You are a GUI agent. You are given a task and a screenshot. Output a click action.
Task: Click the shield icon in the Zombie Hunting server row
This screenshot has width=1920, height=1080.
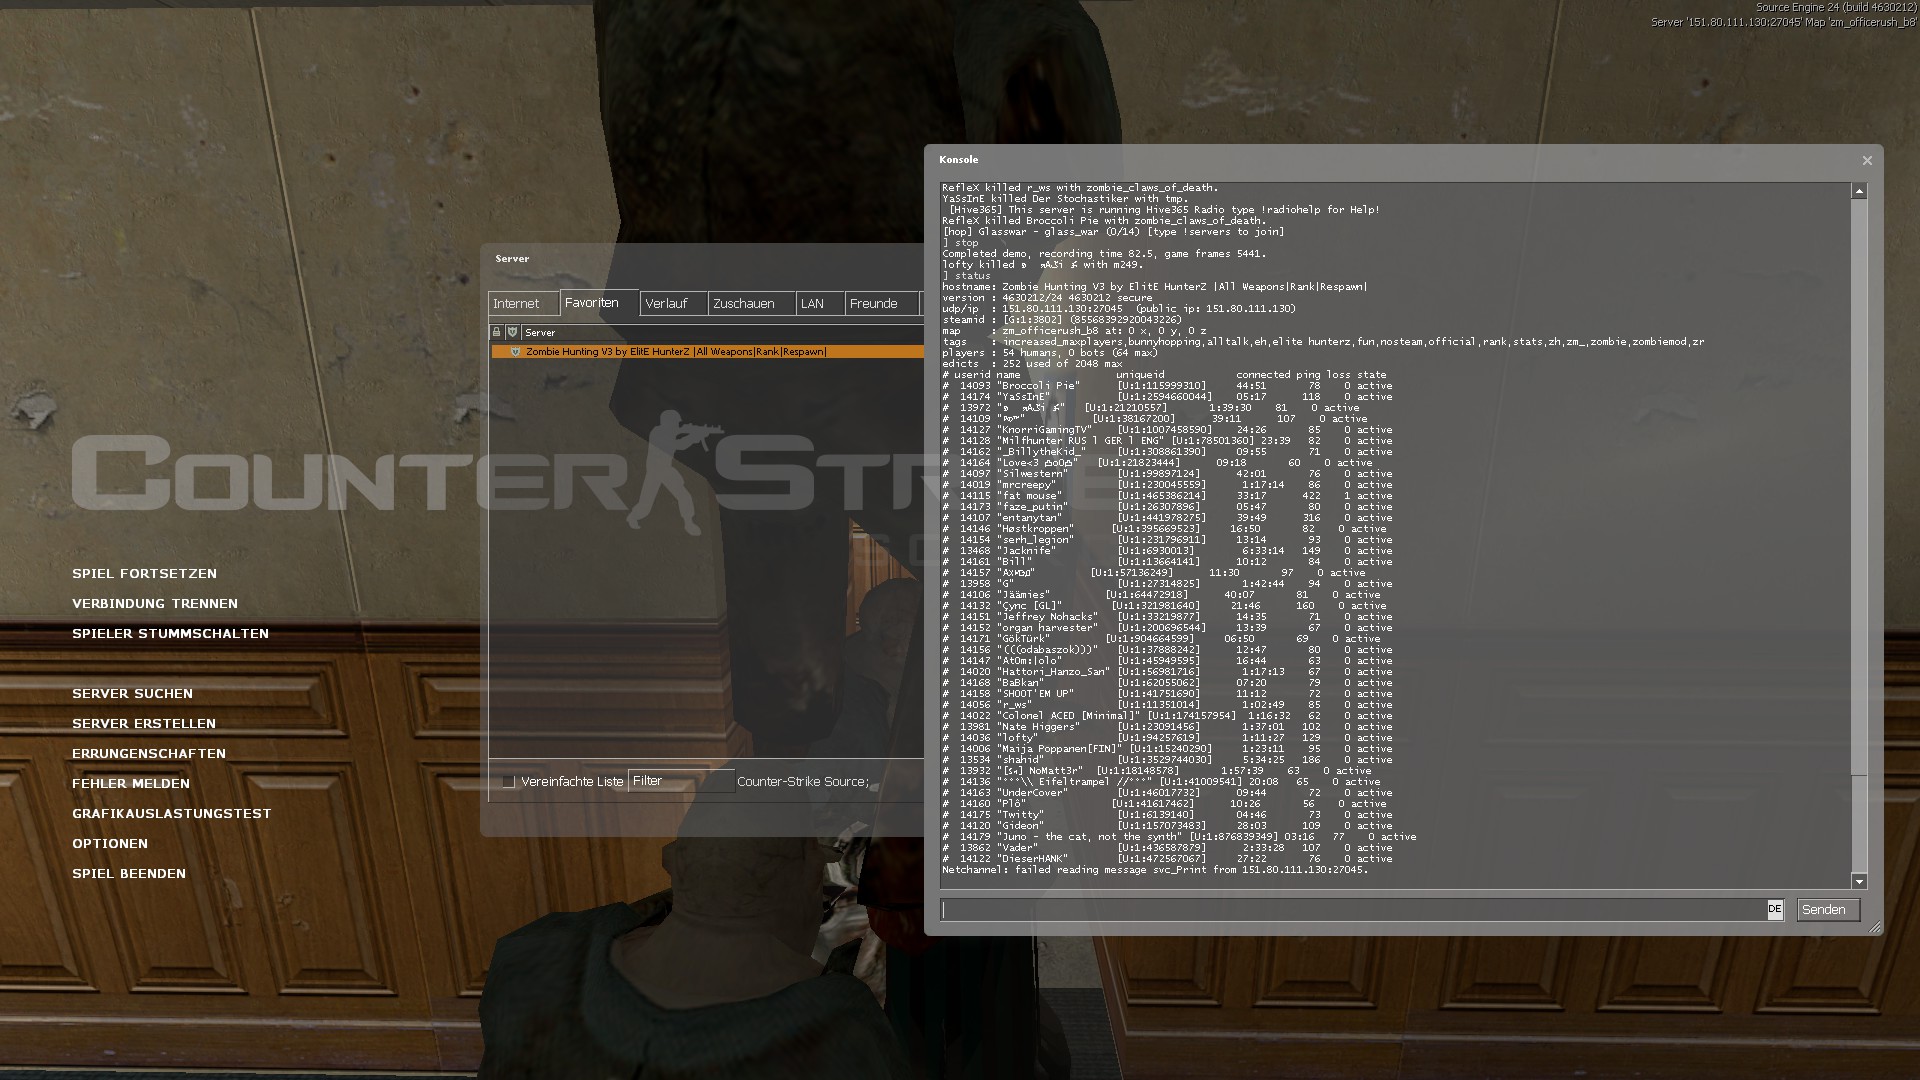515,352
